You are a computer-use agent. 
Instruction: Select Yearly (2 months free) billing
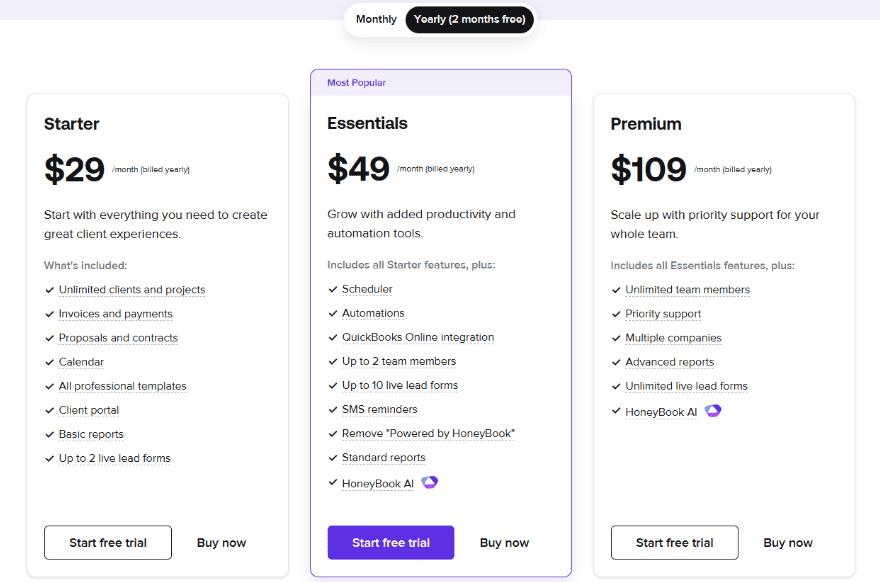[x=469, y=19]
